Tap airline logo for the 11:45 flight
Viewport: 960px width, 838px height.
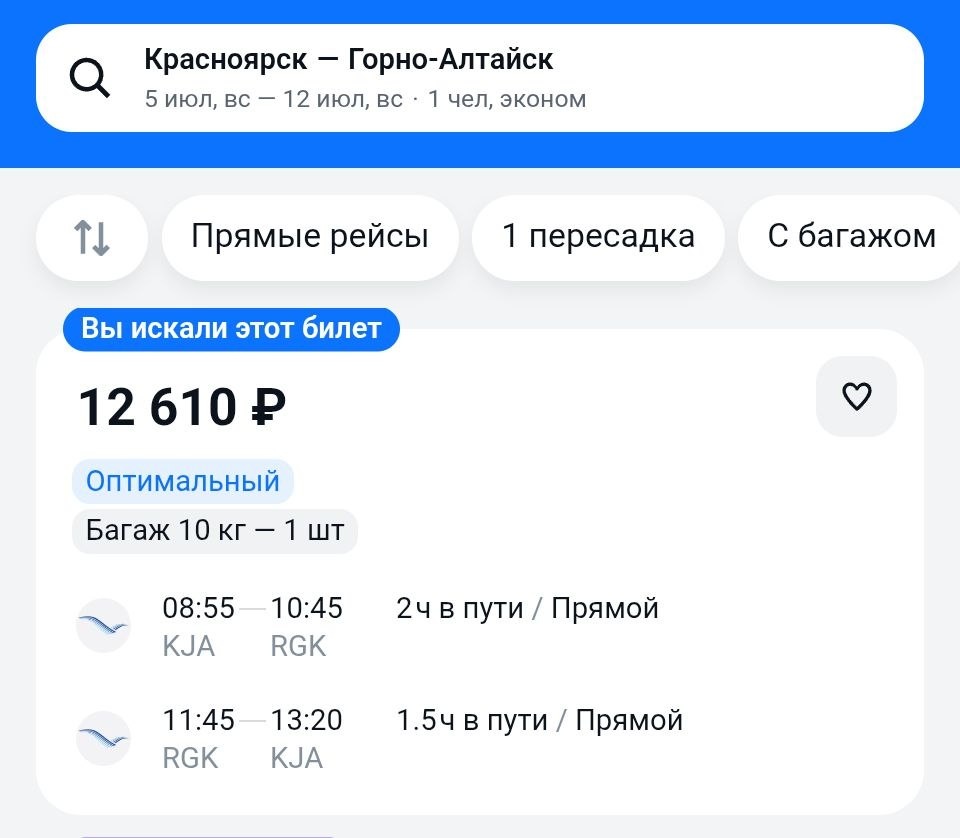(x=103, y=738)
